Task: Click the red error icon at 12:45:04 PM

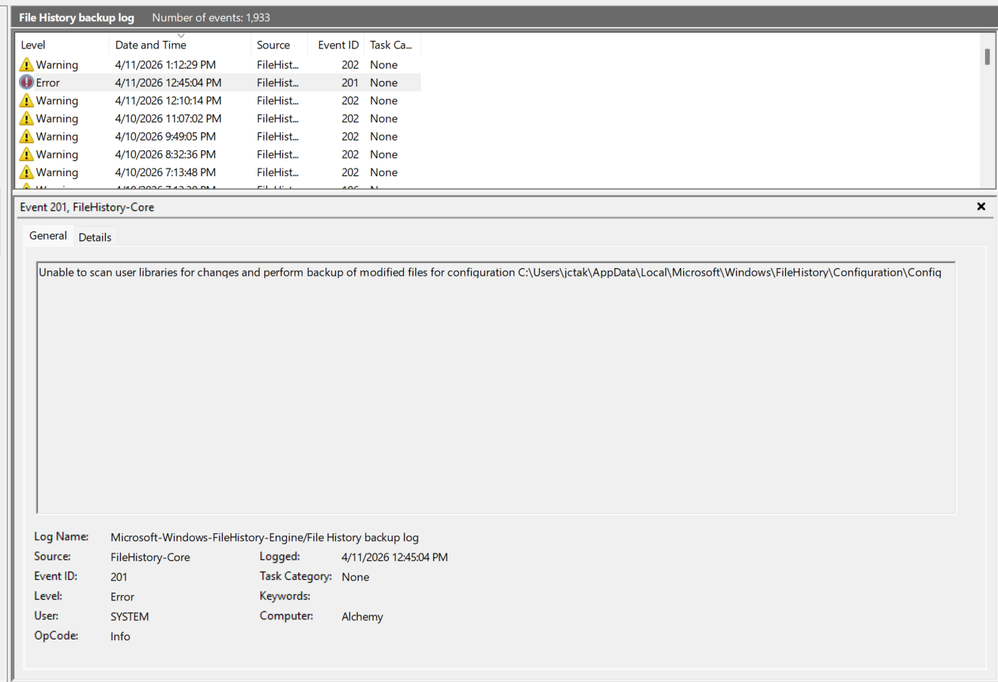Action: (26, 83)
